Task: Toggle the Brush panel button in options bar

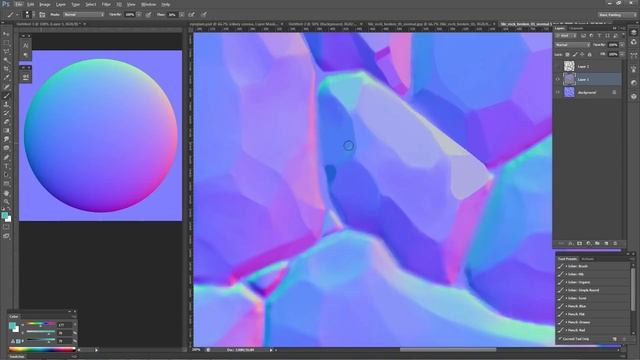Action: point(42,15)
